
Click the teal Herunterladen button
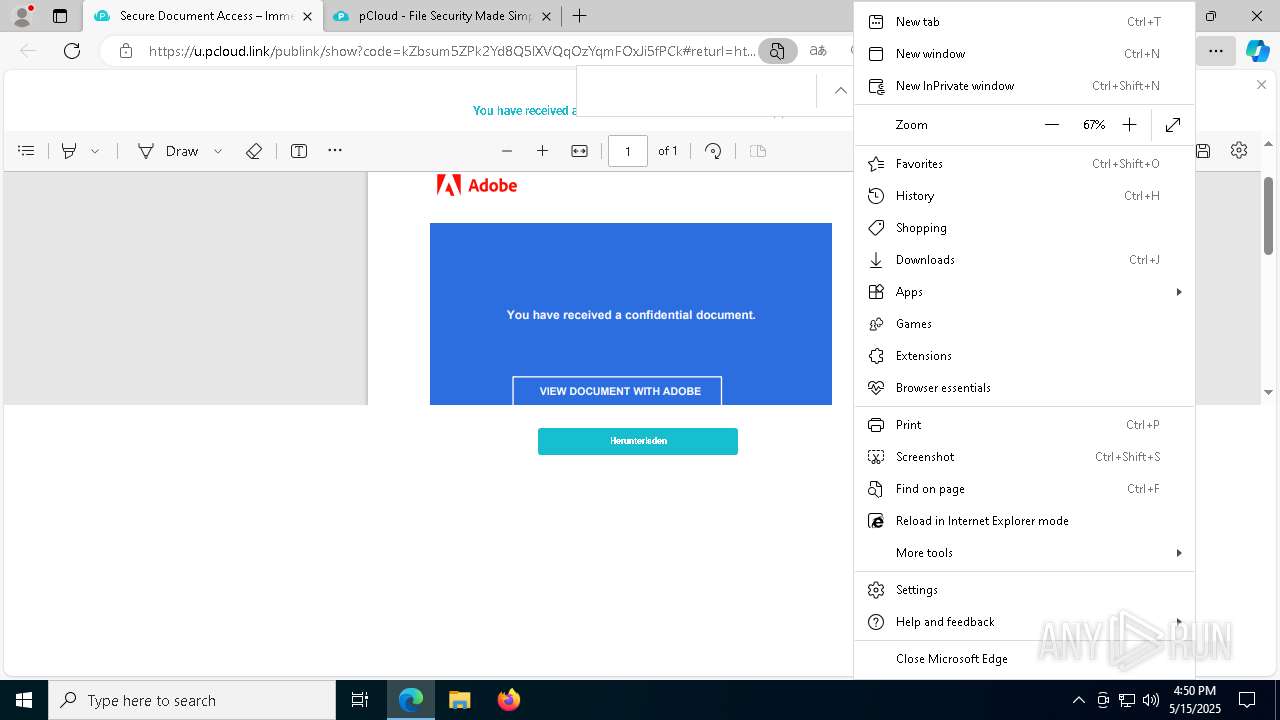638,441
